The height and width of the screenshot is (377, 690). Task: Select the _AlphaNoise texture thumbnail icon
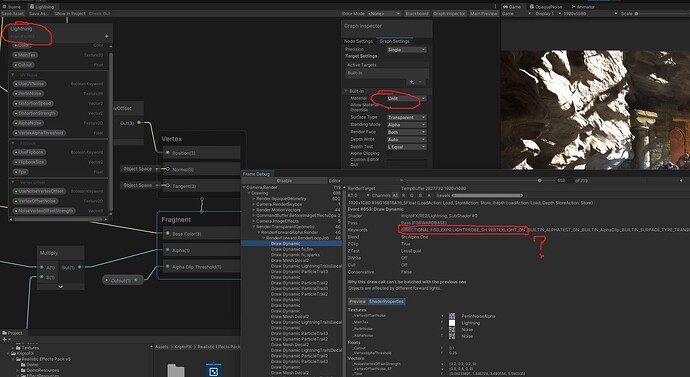[x=452, y=336]
